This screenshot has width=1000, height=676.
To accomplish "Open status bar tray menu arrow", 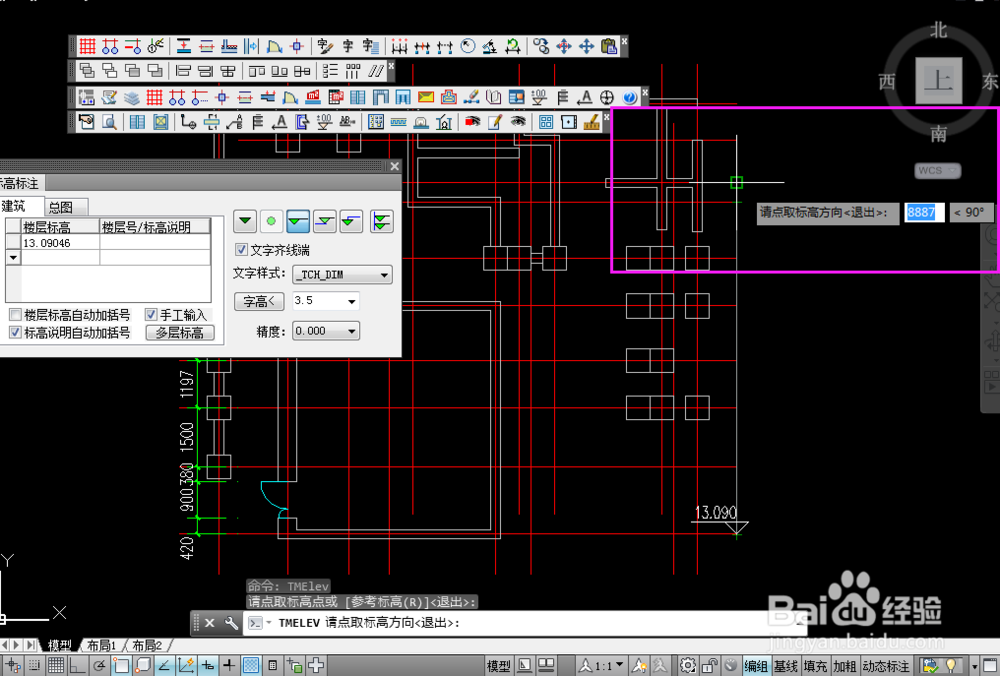I will click(974, 666).
